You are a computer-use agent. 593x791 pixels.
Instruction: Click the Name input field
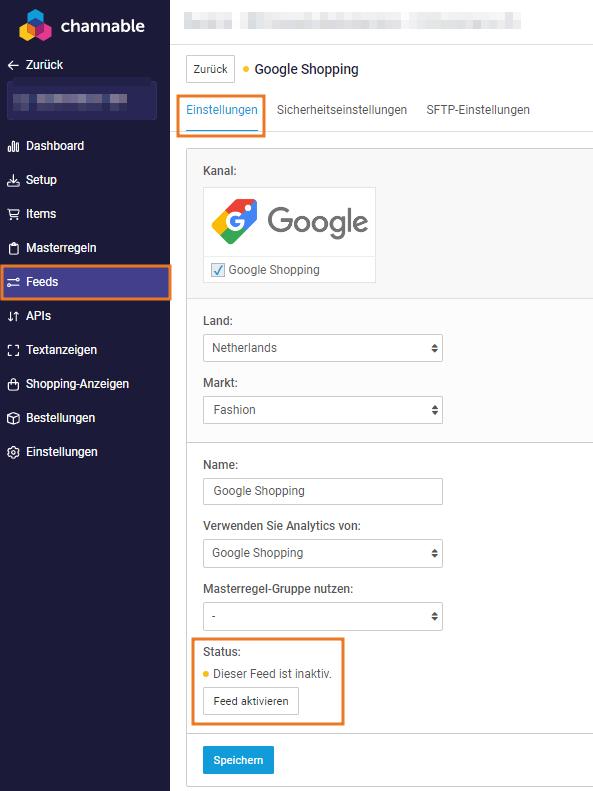pos(323,491)
